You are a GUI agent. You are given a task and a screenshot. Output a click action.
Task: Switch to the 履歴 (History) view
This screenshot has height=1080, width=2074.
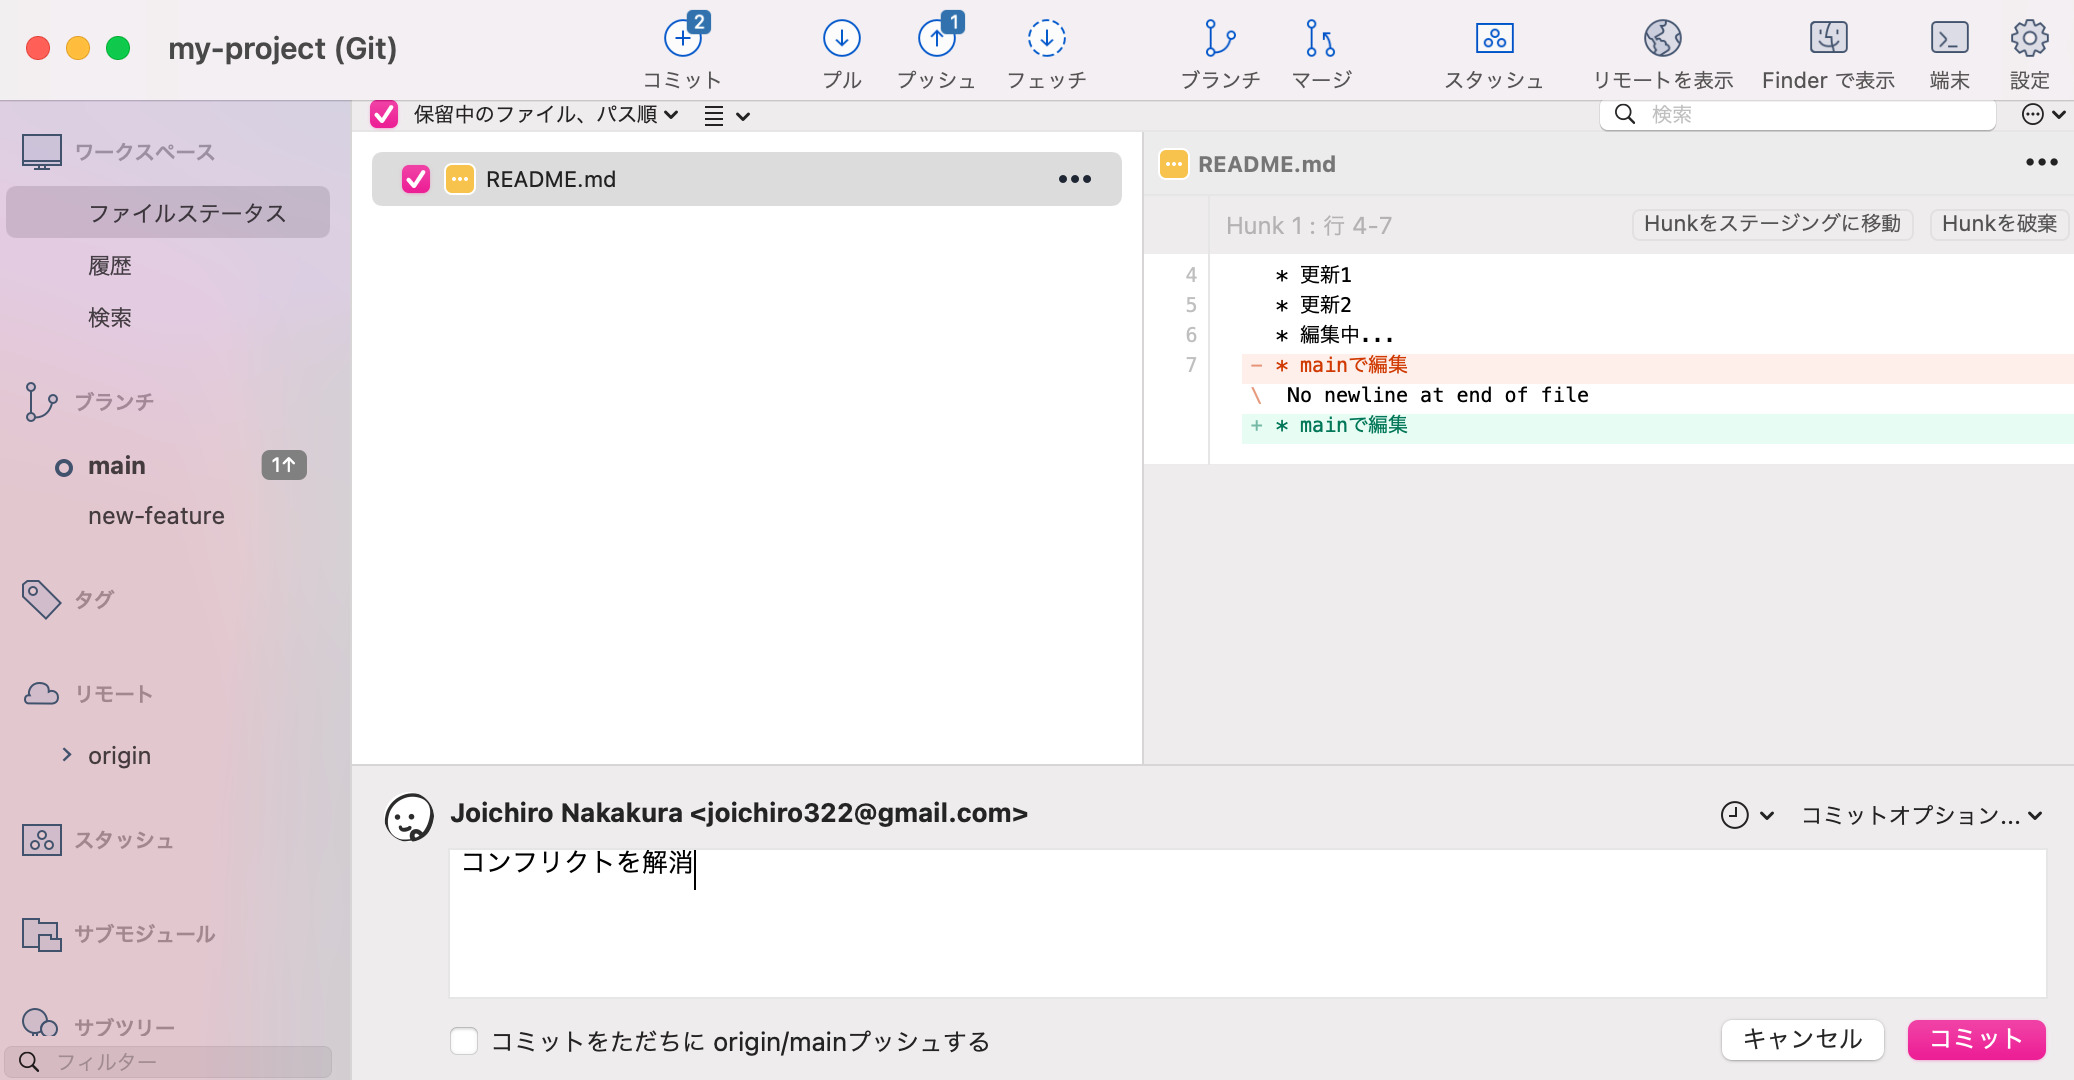(x=110, y=265)
